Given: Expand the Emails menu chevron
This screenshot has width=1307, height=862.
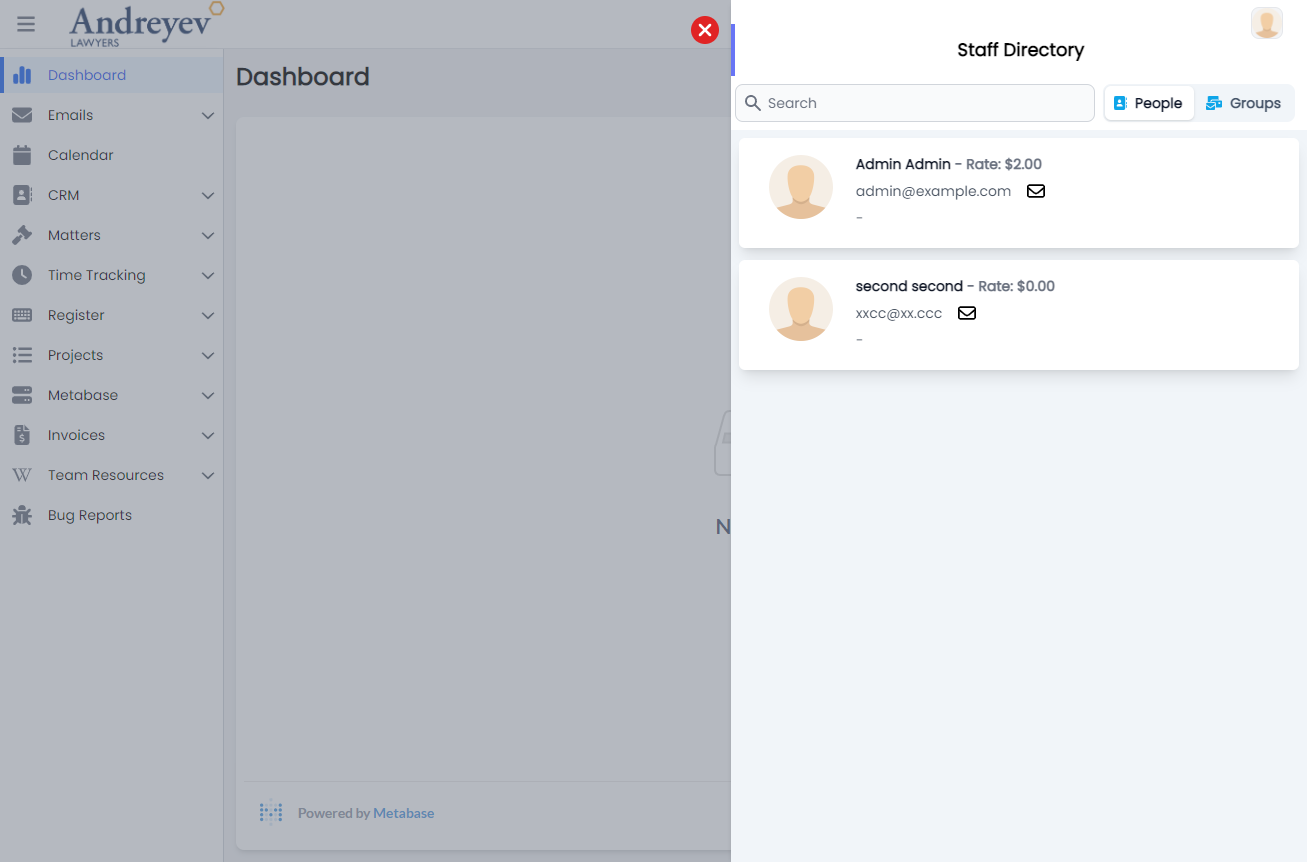Looking at the screenshot, I should point(208,115).
